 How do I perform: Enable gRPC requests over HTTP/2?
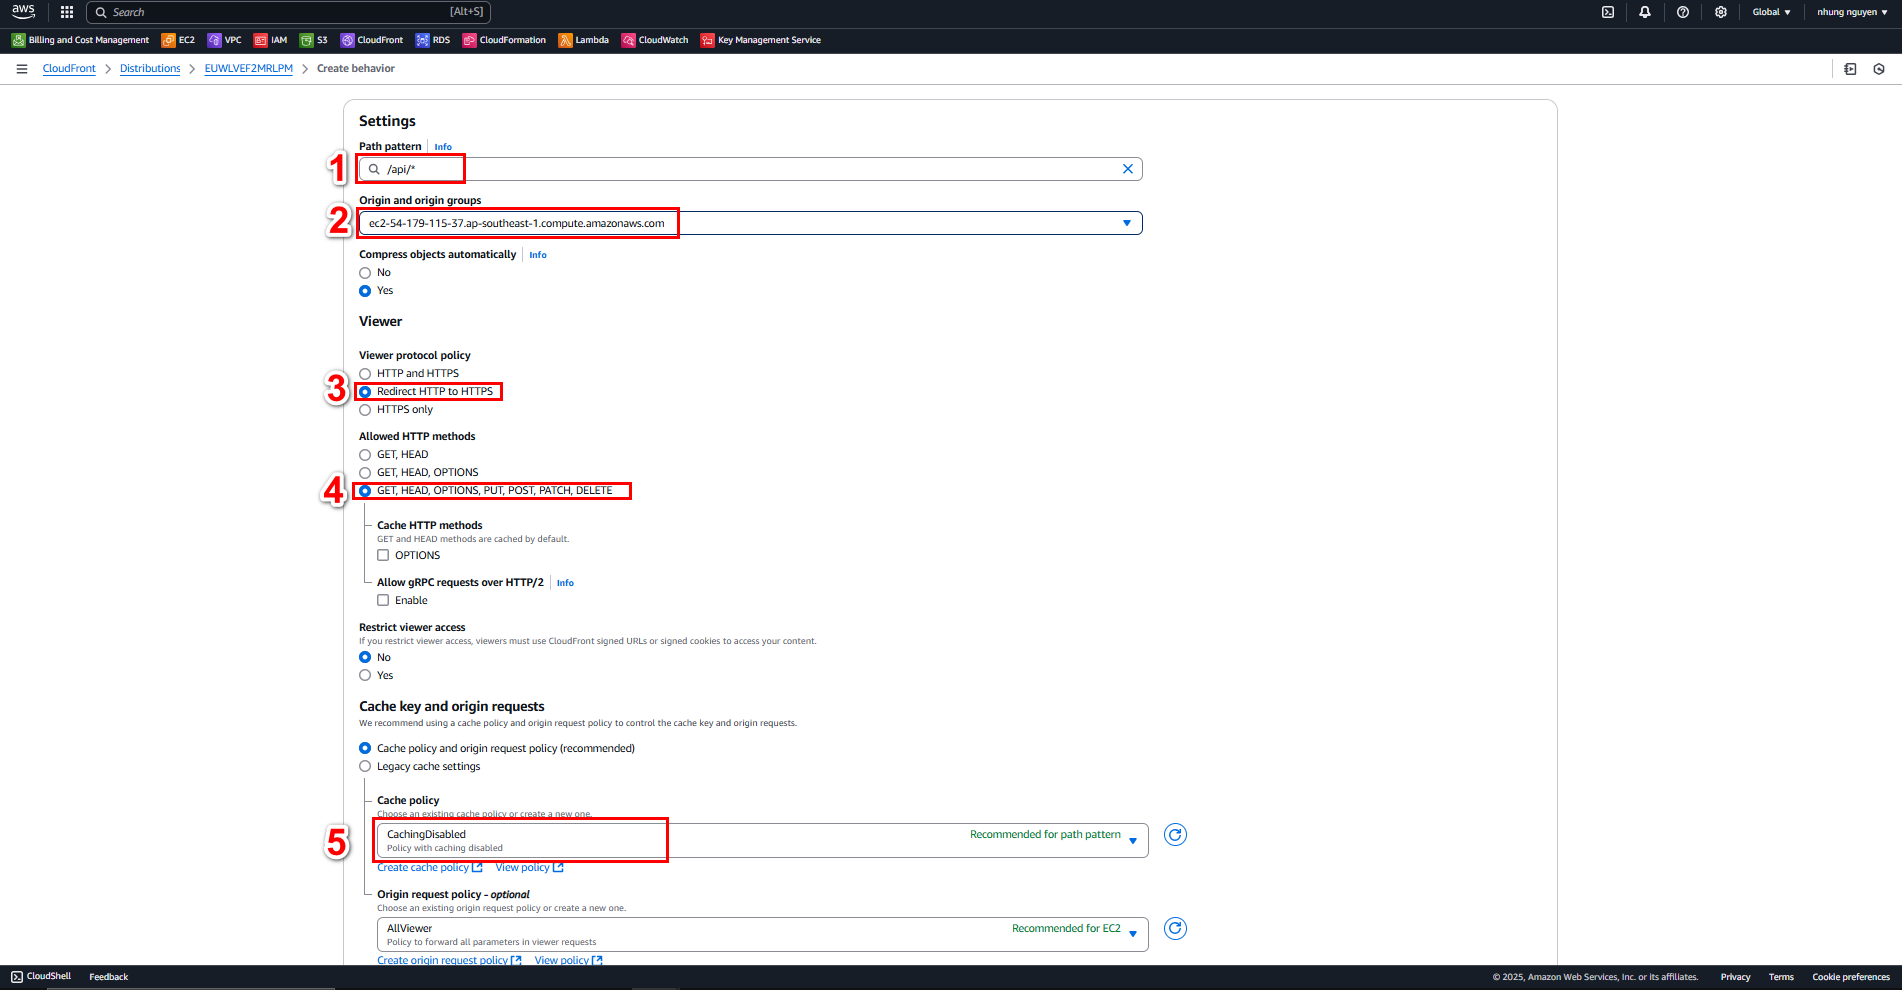pyautogui.click(x=383, y=601)
